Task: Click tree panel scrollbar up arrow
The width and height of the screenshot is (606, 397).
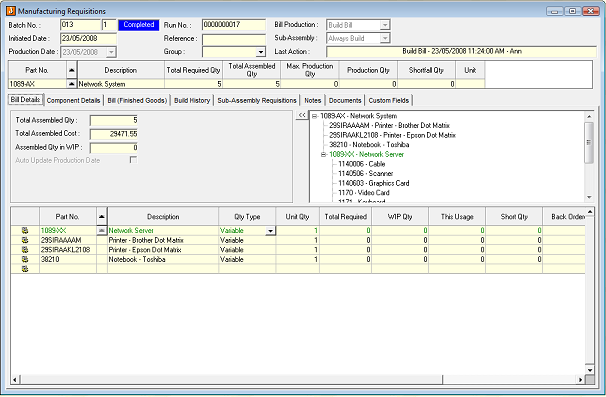Action: coord(589,116)
